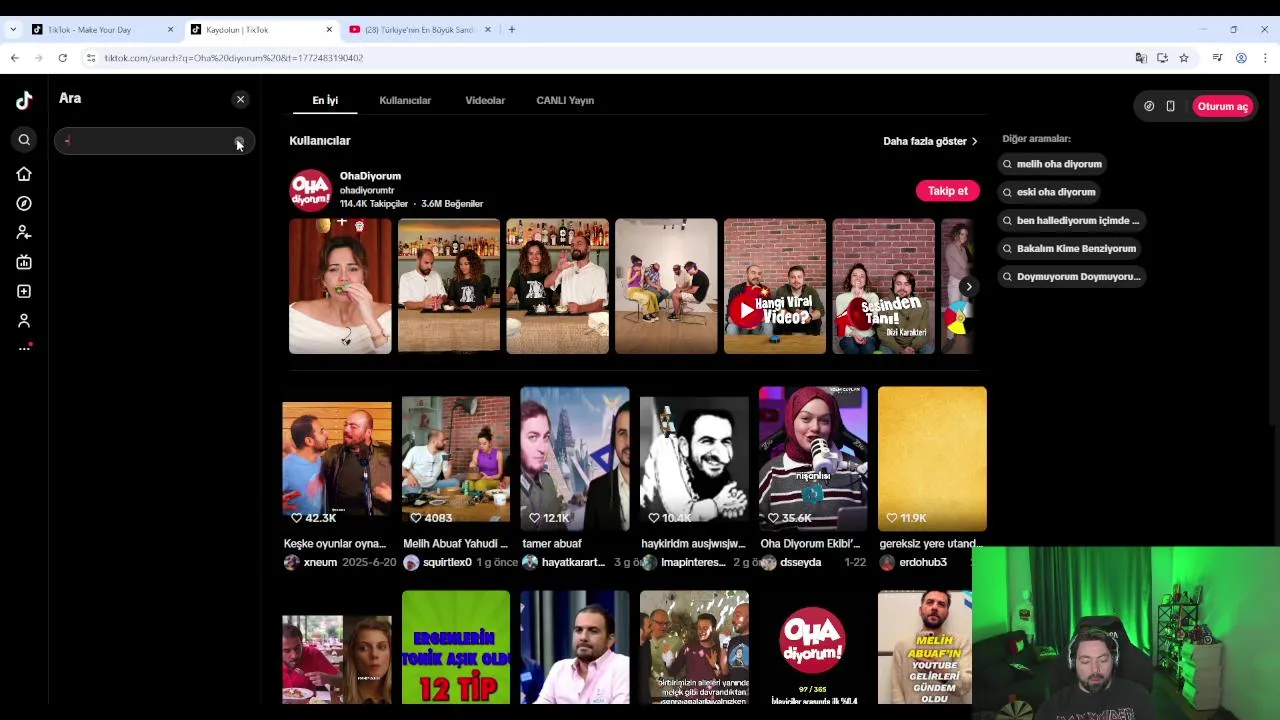Show next videos in OhaDiyorum carousel
Image resolution: width=1280 pixels, height=720 pixels.
[x=968, y=287]
